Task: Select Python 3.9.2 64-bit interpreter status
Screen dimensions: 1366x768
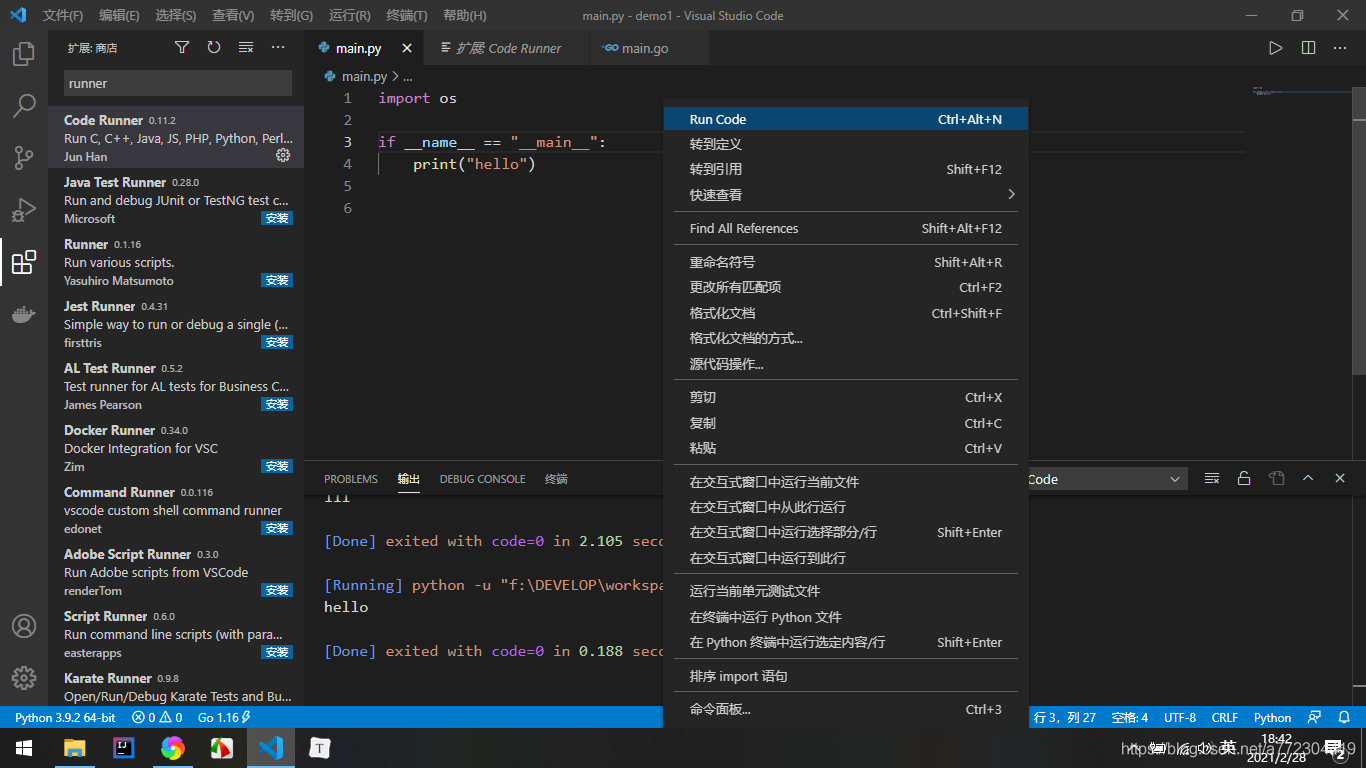Action: pos(65,717)
